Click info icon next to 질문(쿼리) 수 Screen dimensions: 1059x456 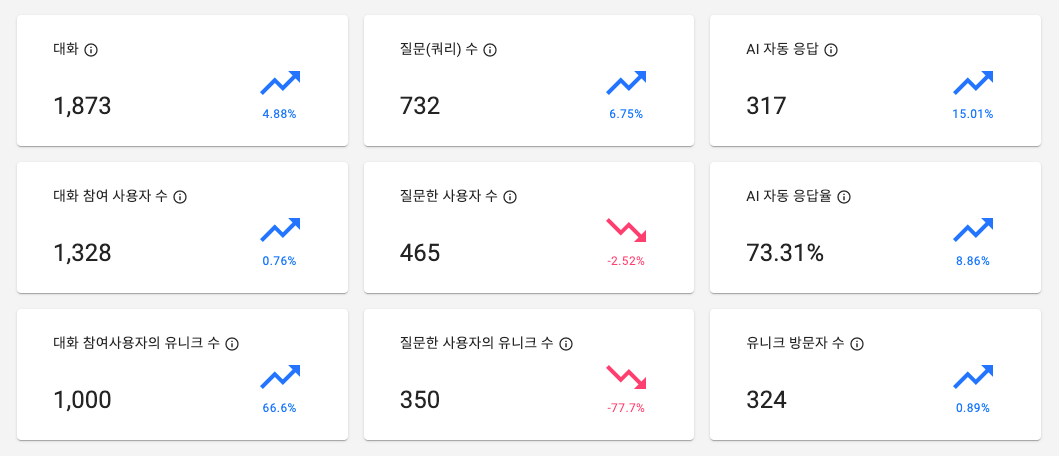click(x=490, y=50)
